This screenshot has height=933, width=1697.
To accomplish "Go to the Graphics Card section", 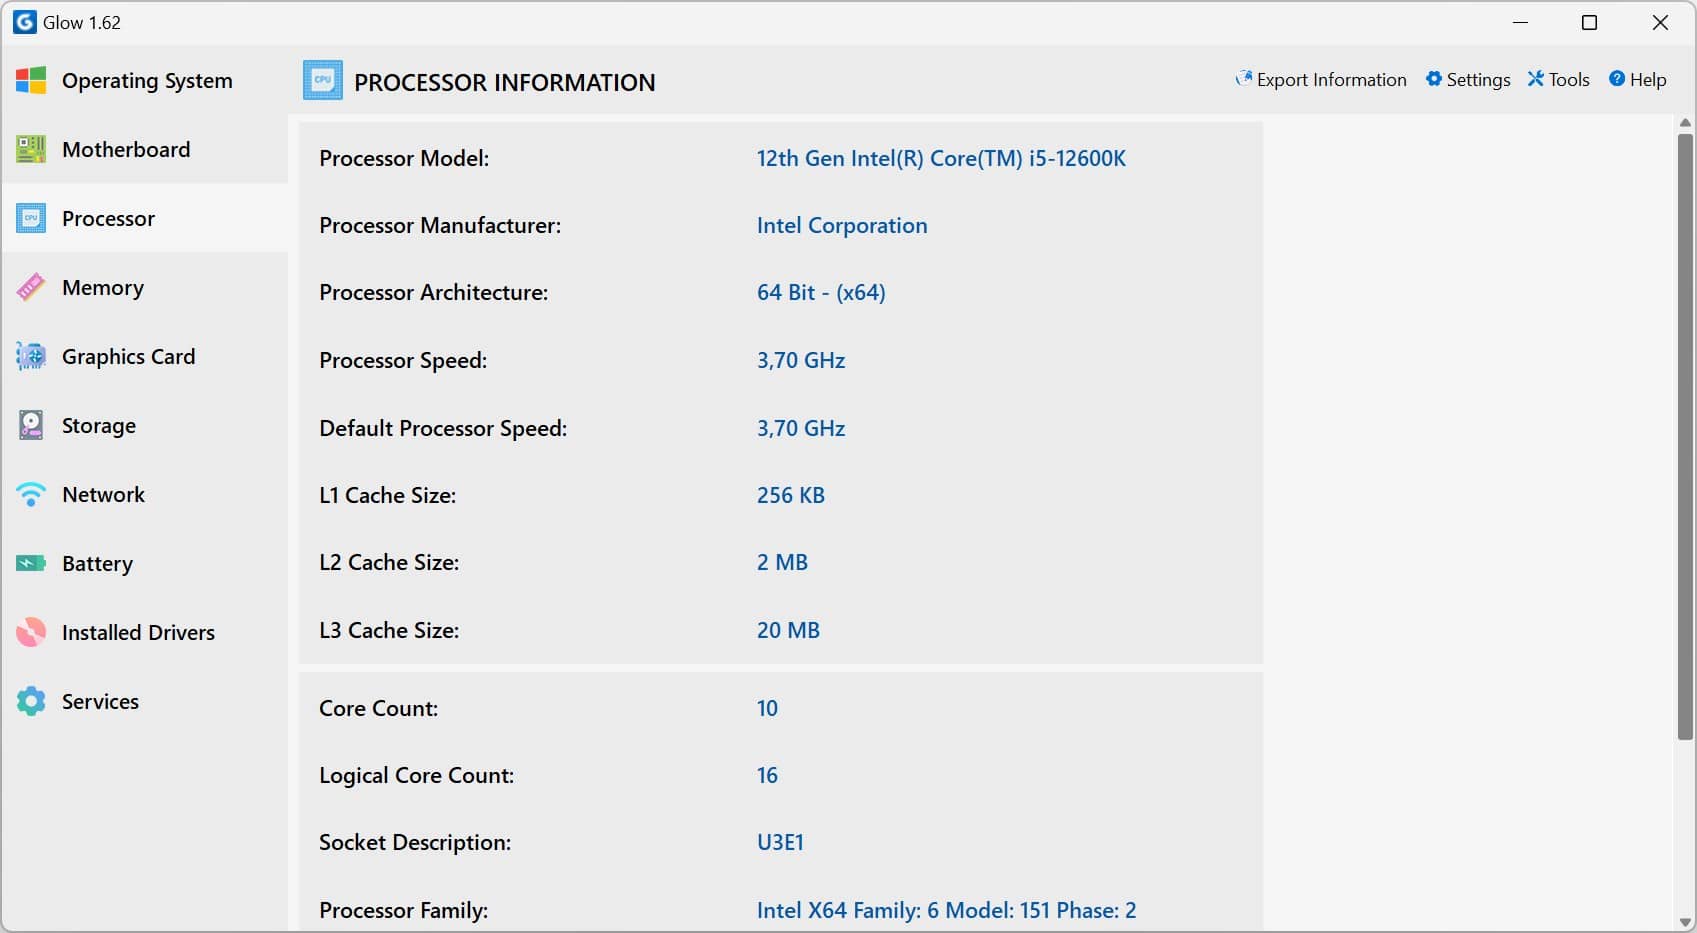I will [x=145, y=357].
